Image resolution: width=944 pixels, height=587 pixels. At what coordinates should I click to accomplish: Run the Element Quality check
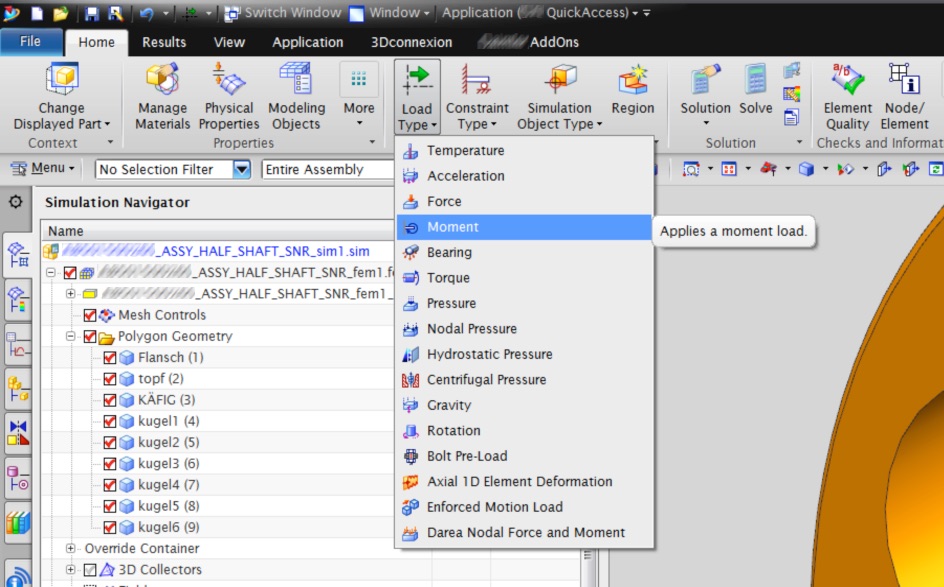(x=847, y=98)
